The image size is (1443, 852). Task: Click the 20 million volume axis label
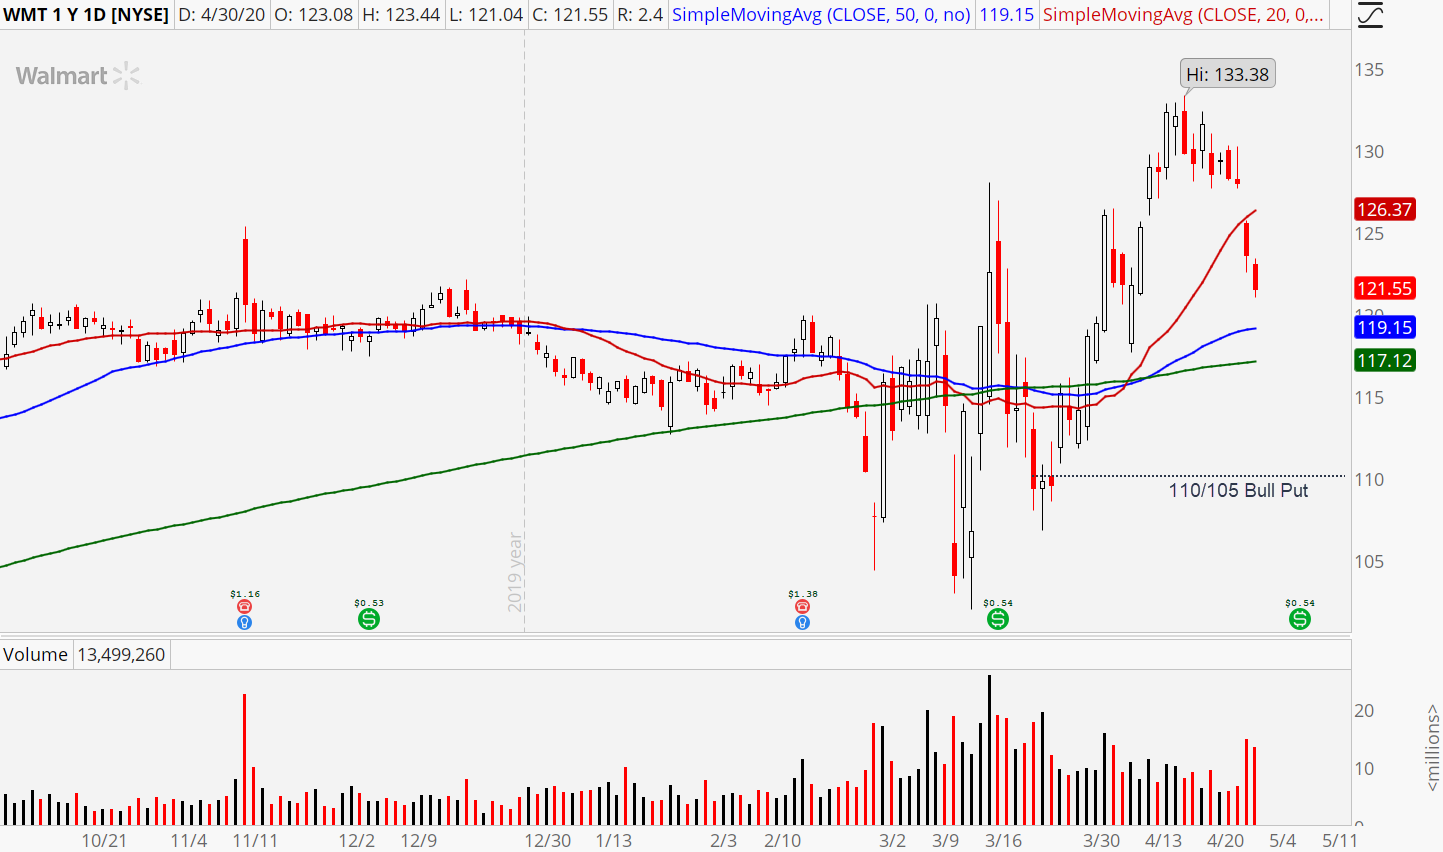tap(1364, 711)
